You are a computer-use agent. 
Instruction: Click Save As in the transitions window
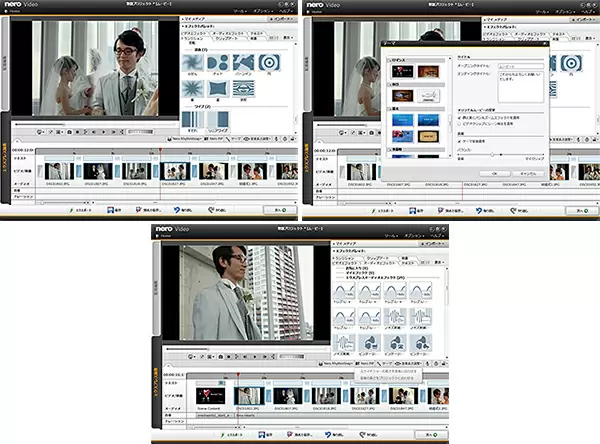(148, 210)
